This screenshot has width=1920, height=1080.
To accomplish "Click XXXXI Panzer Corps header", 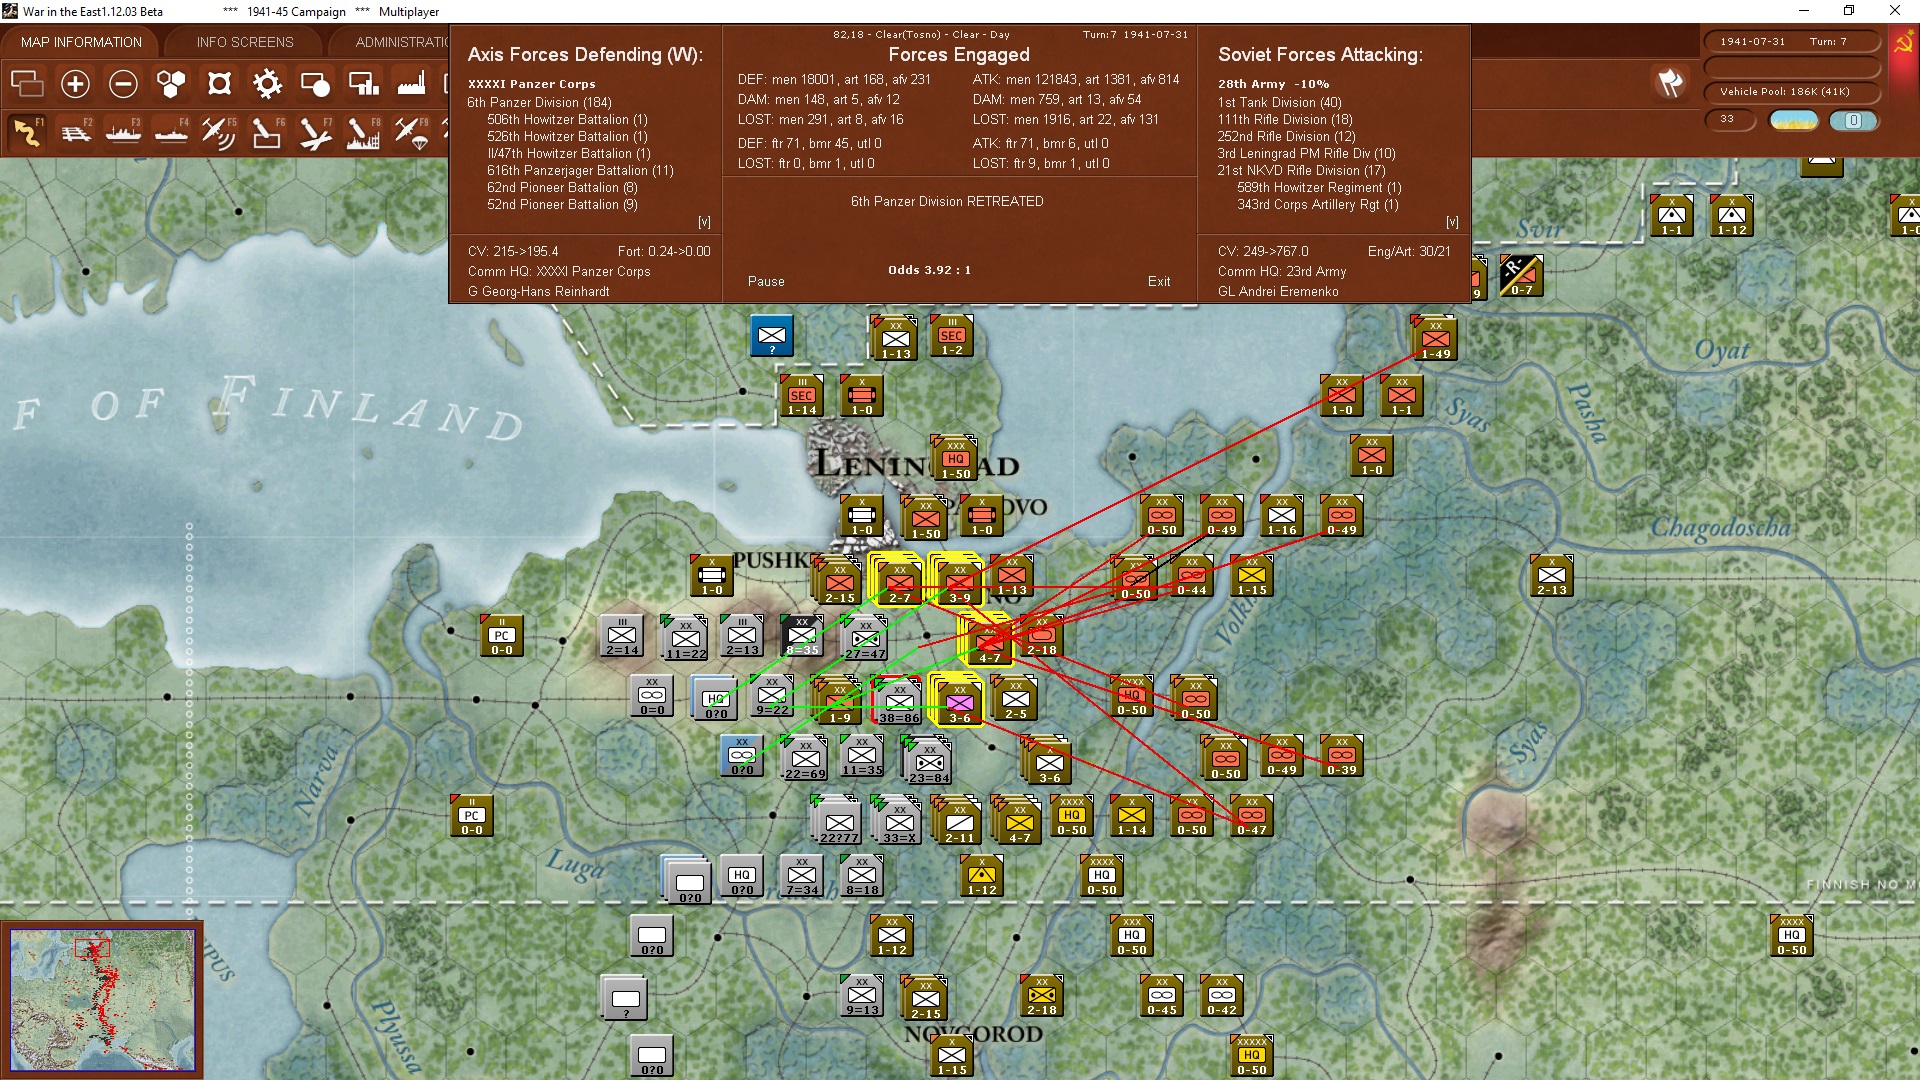I will point(531,84).
